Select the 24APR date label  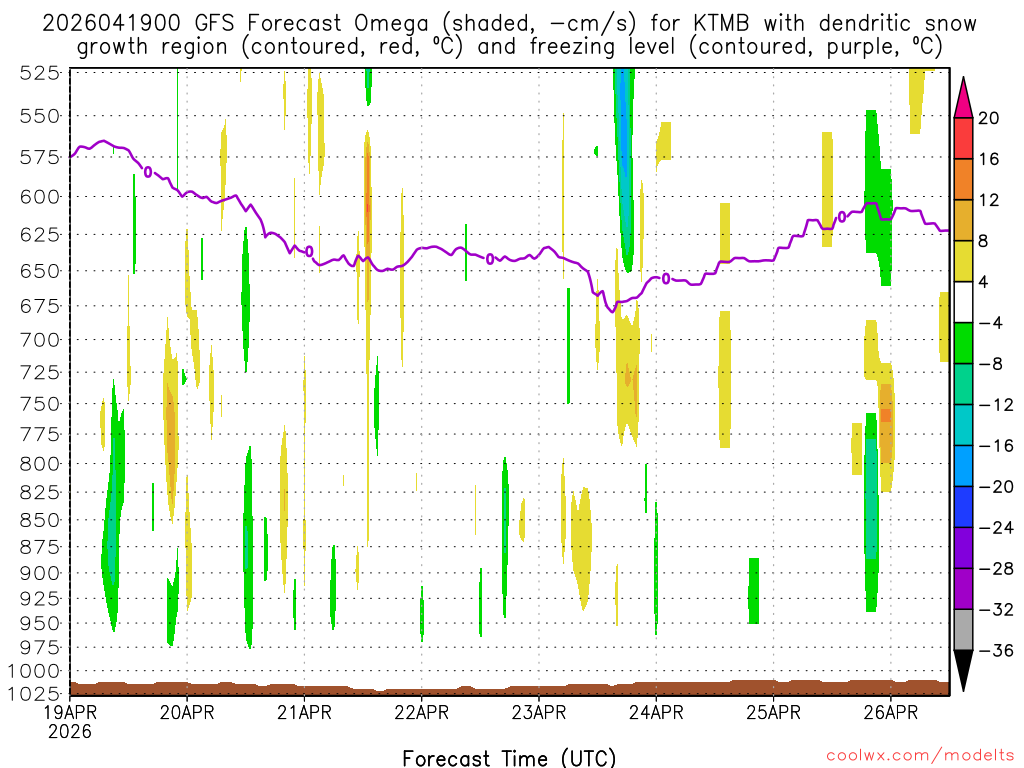tap(656, 712)
